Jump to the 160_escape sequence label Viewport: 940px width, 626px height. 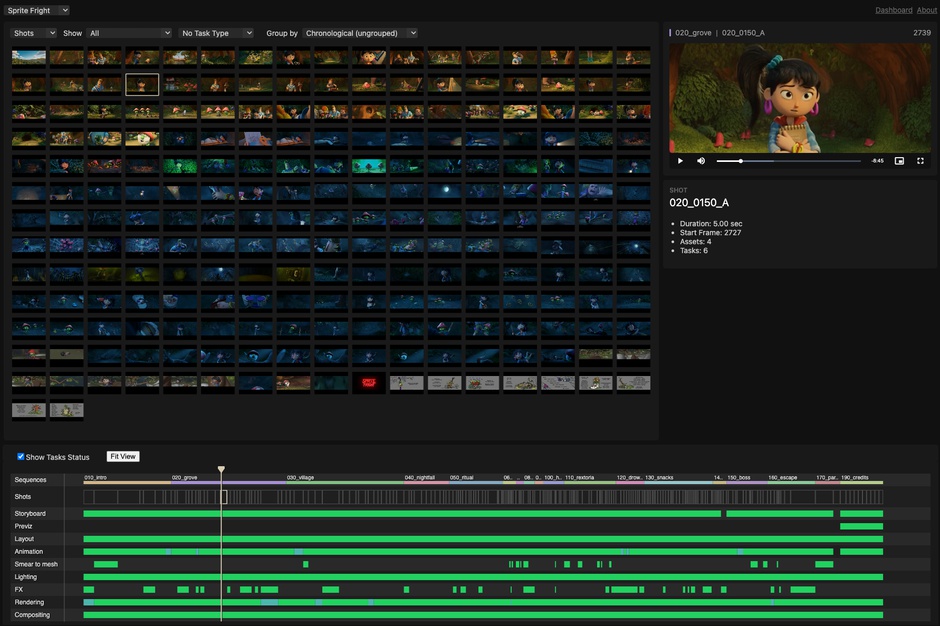[782, 477]
